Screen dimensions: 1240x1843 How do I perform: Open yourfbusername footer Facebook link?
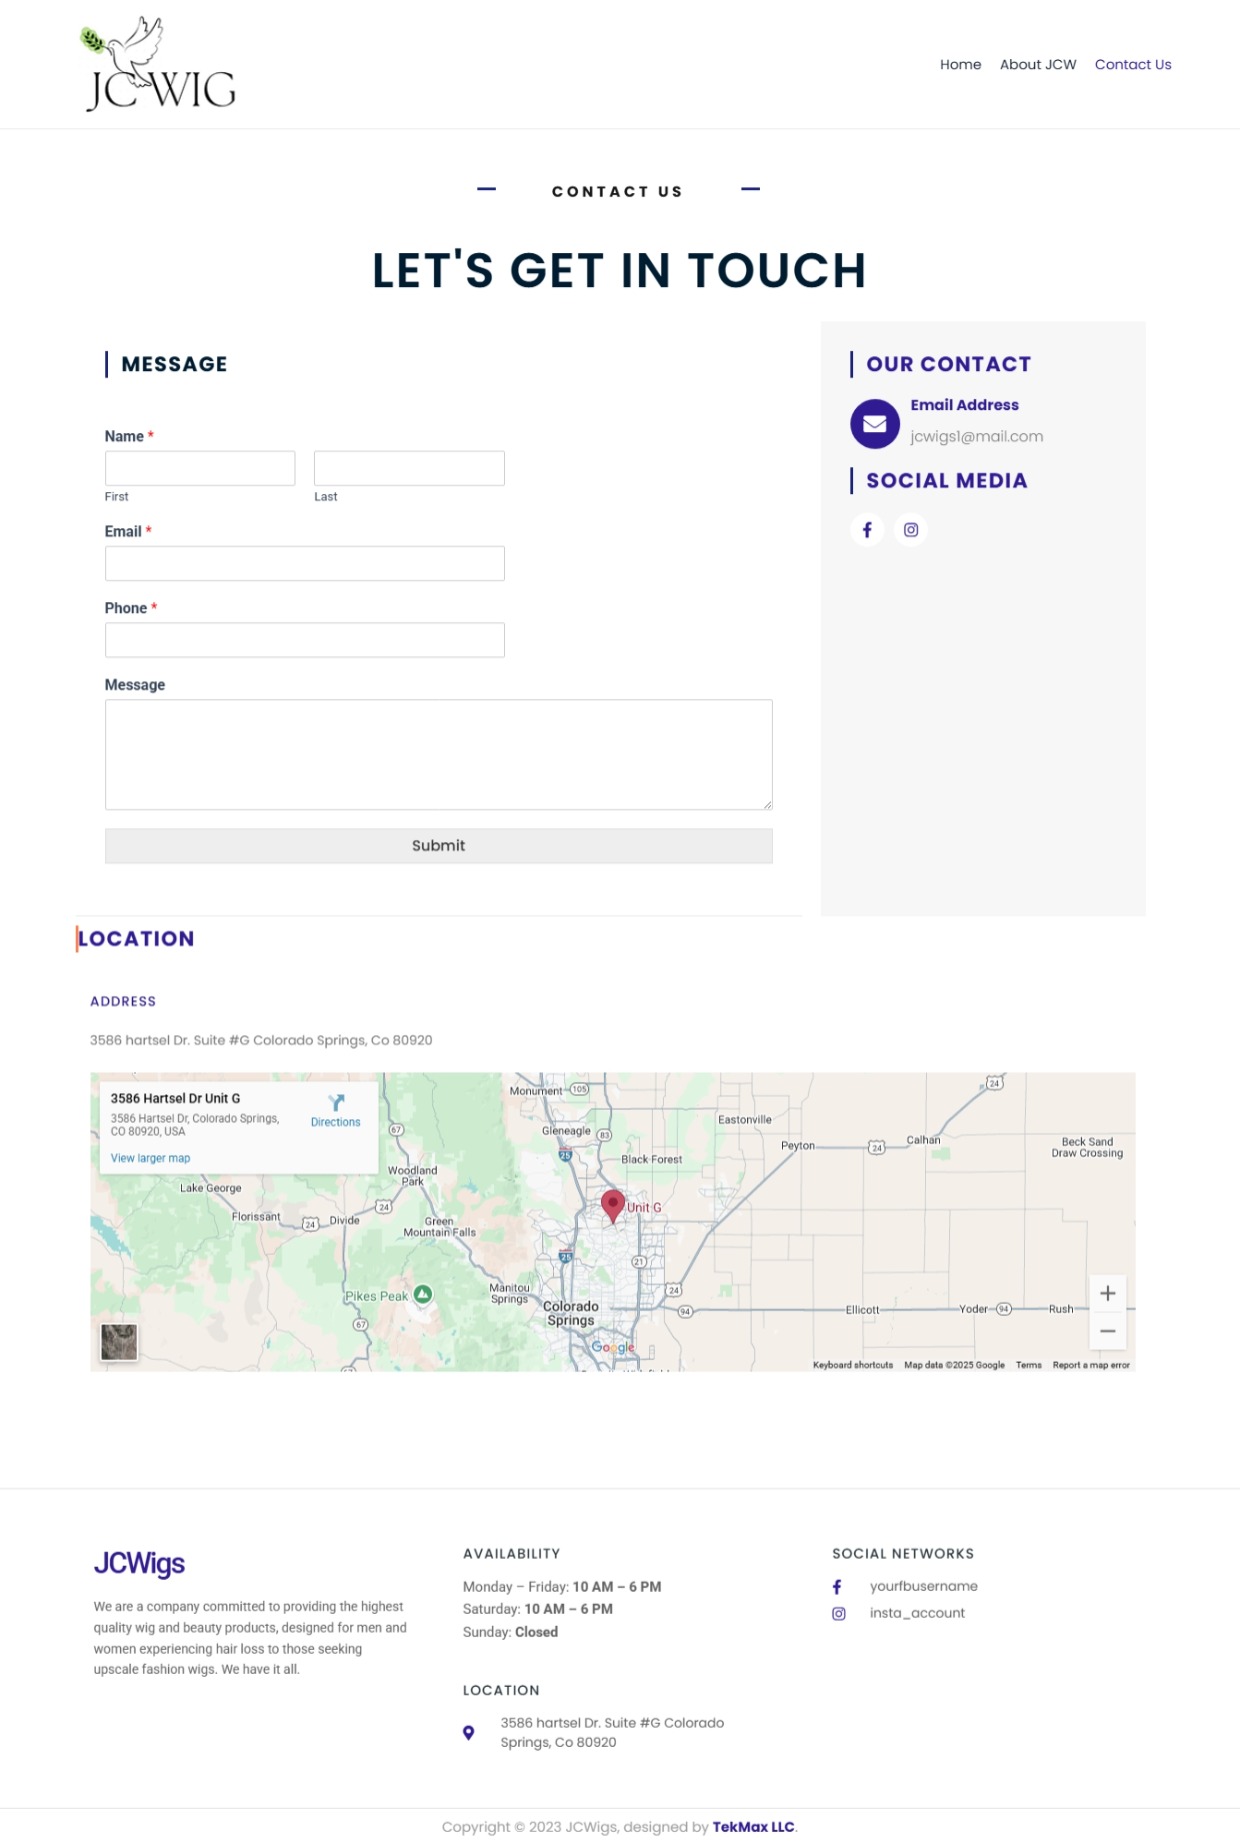[x=923, y=1587]
